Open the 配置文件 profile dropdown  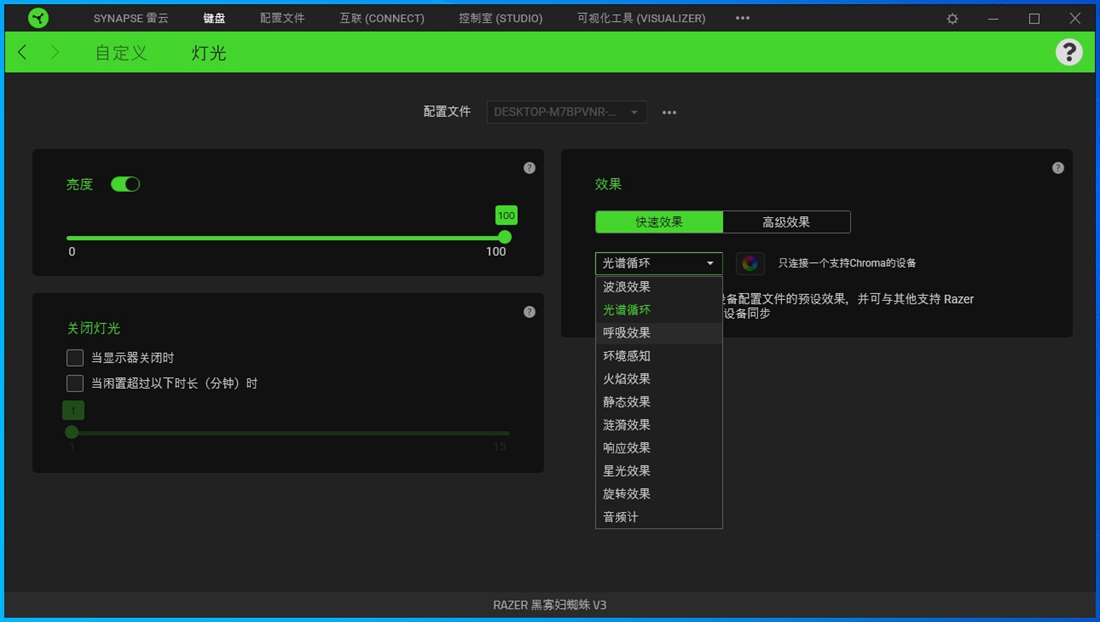point(566,112)
